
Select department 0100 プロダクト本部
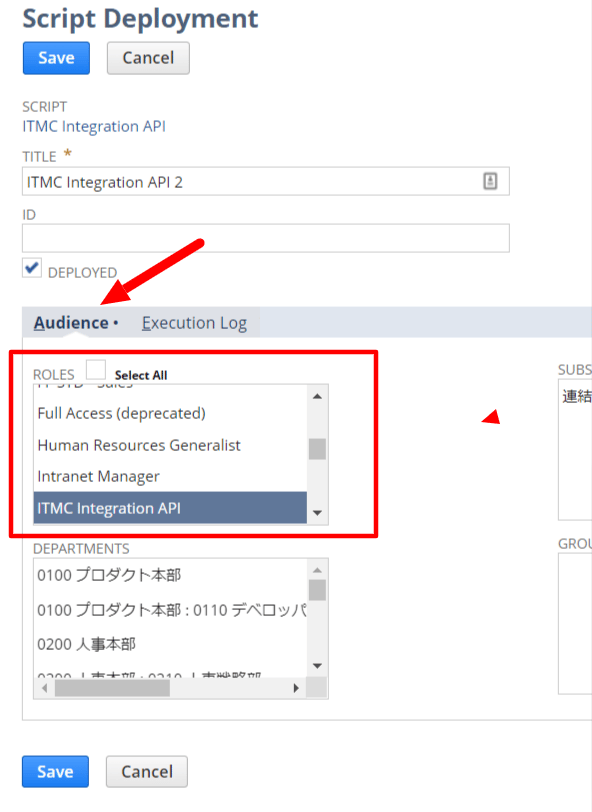[170, 575]
